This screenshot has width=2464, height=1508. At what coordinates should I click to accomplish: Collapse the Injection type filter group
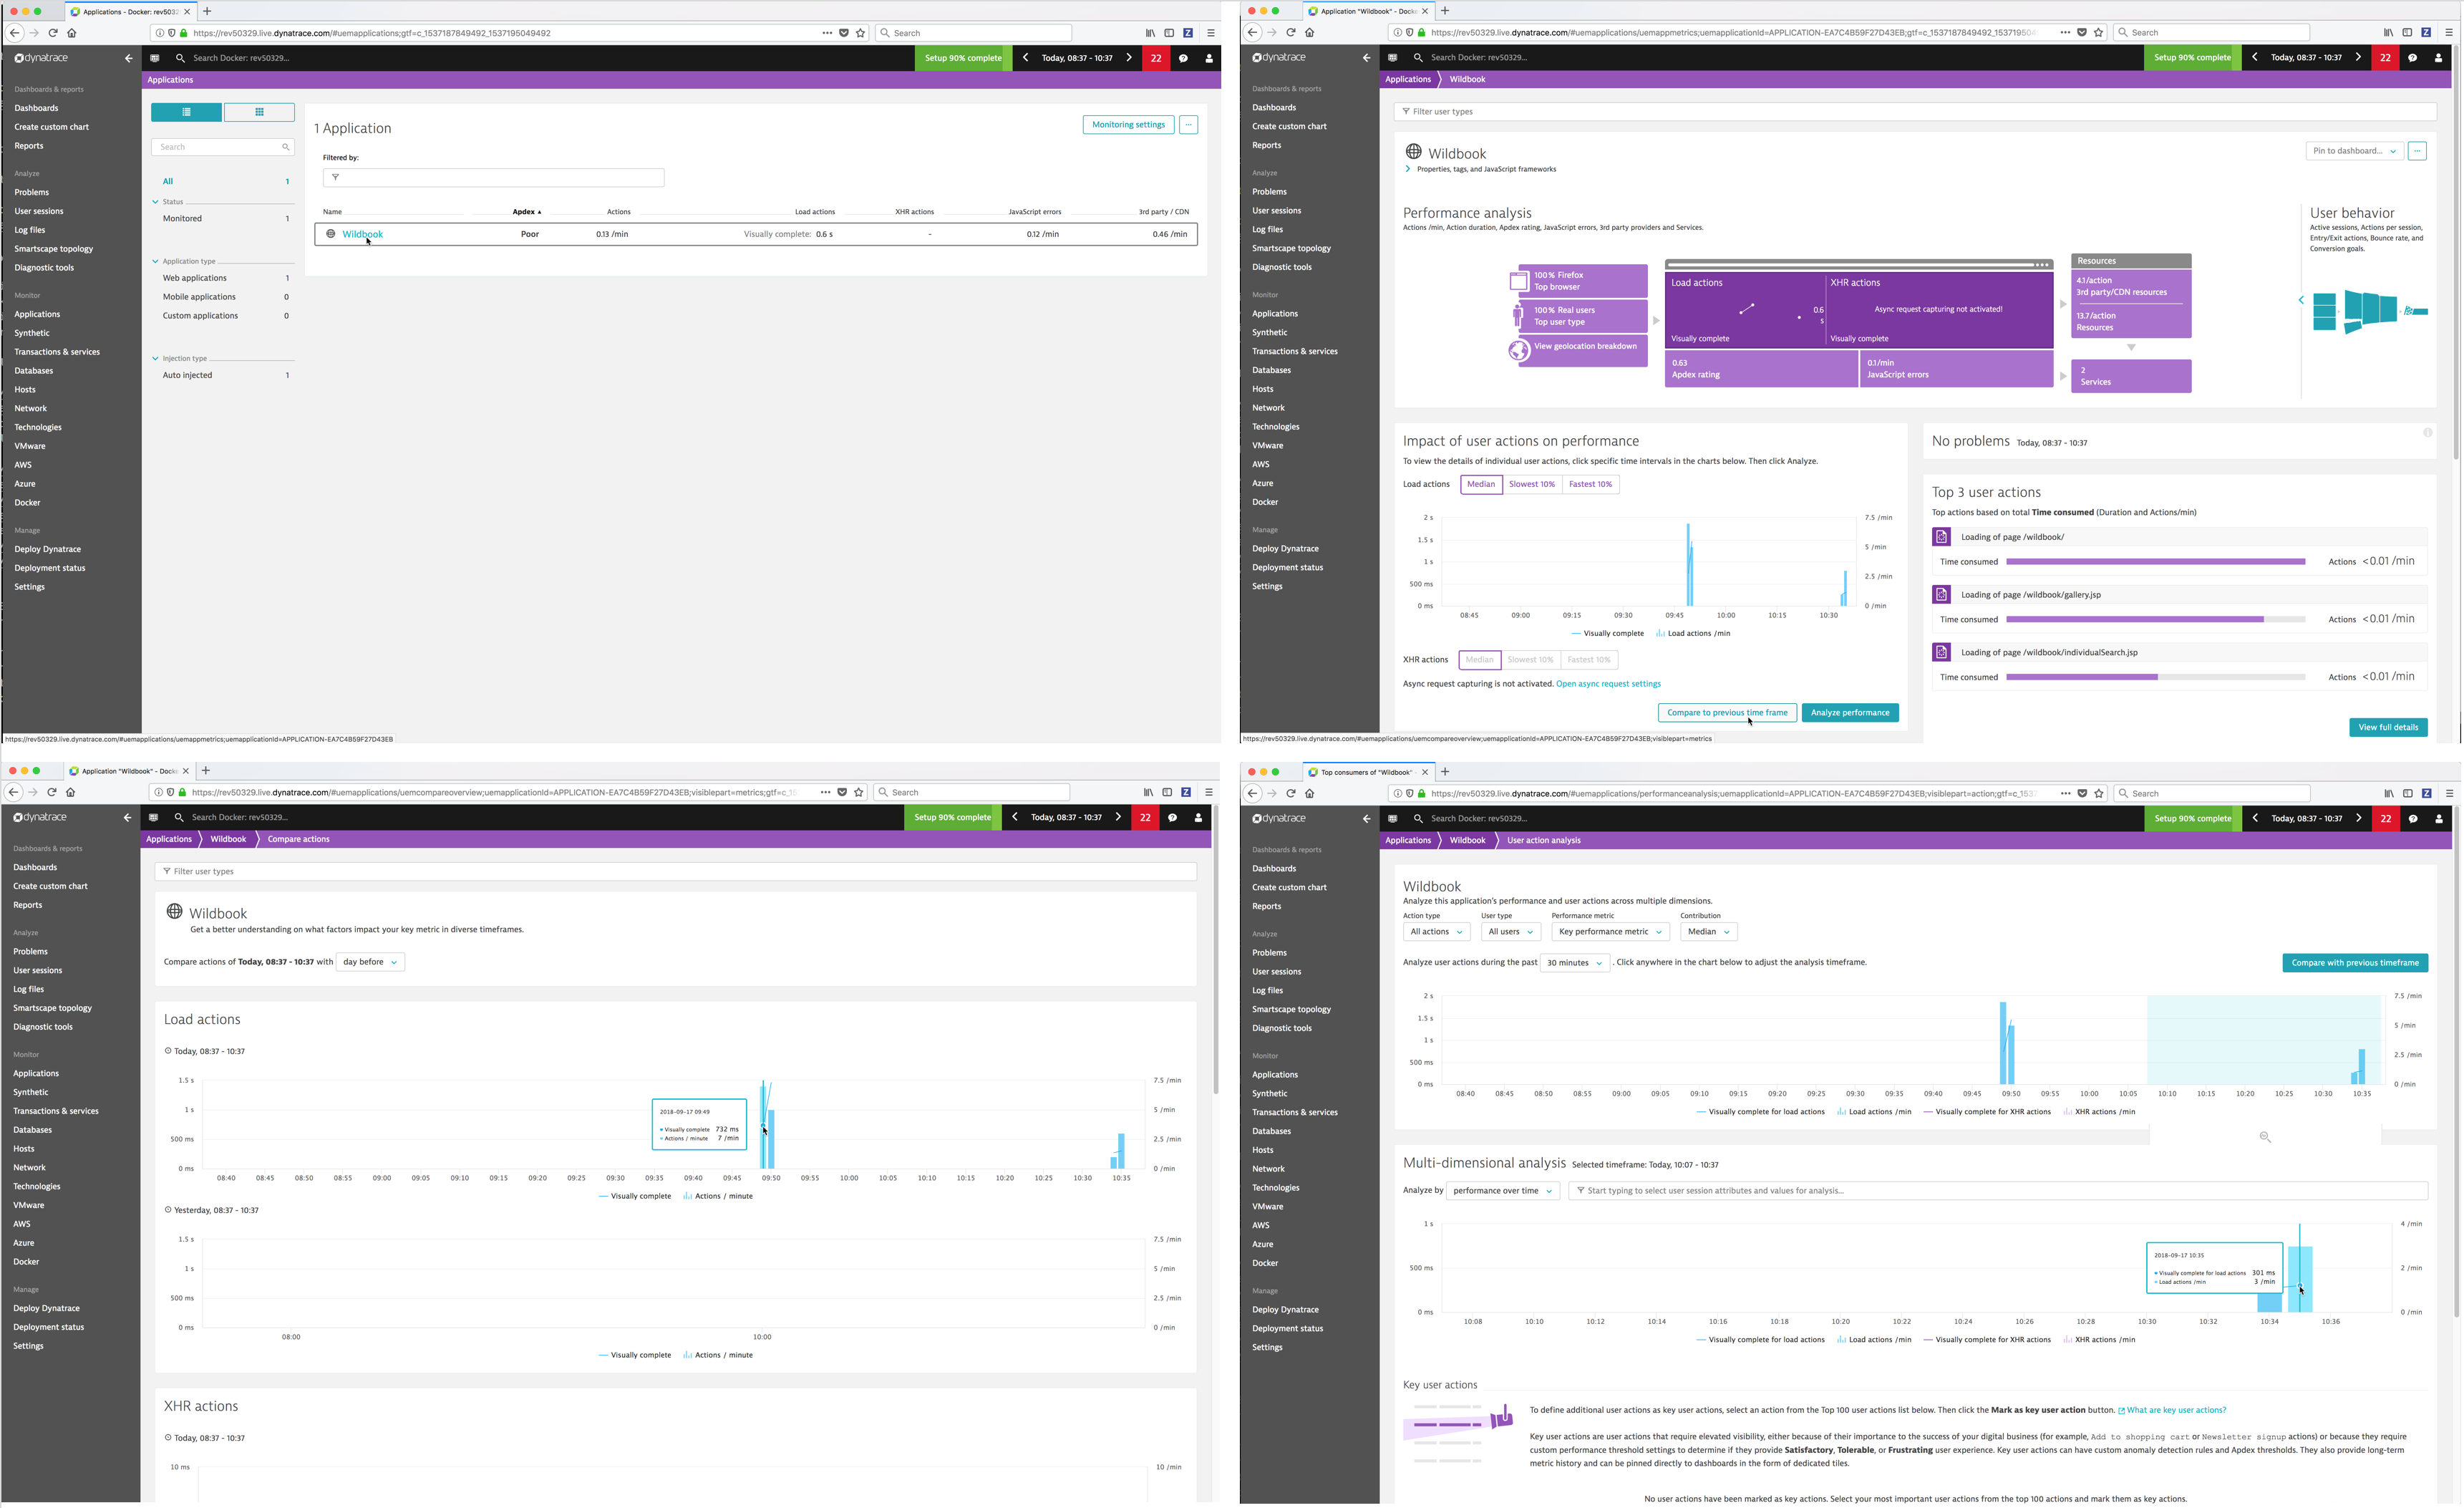click(155, 358)
